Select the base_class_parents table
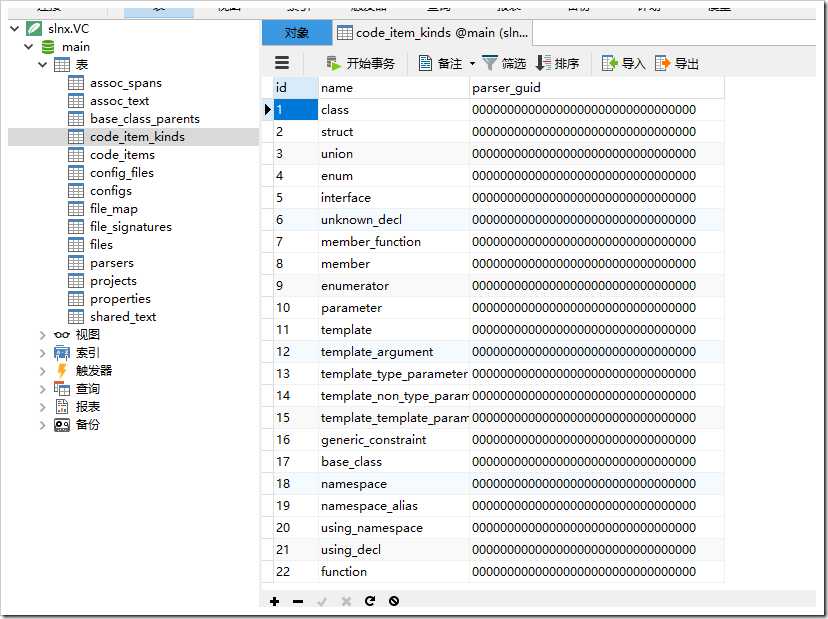 145,119
